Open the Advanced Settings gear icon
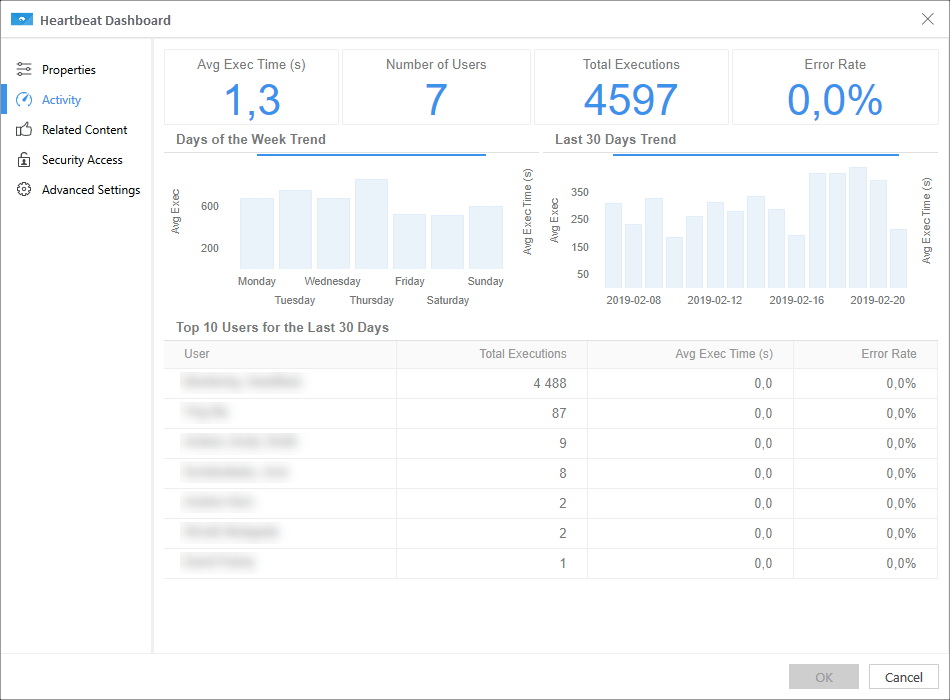 25,189
